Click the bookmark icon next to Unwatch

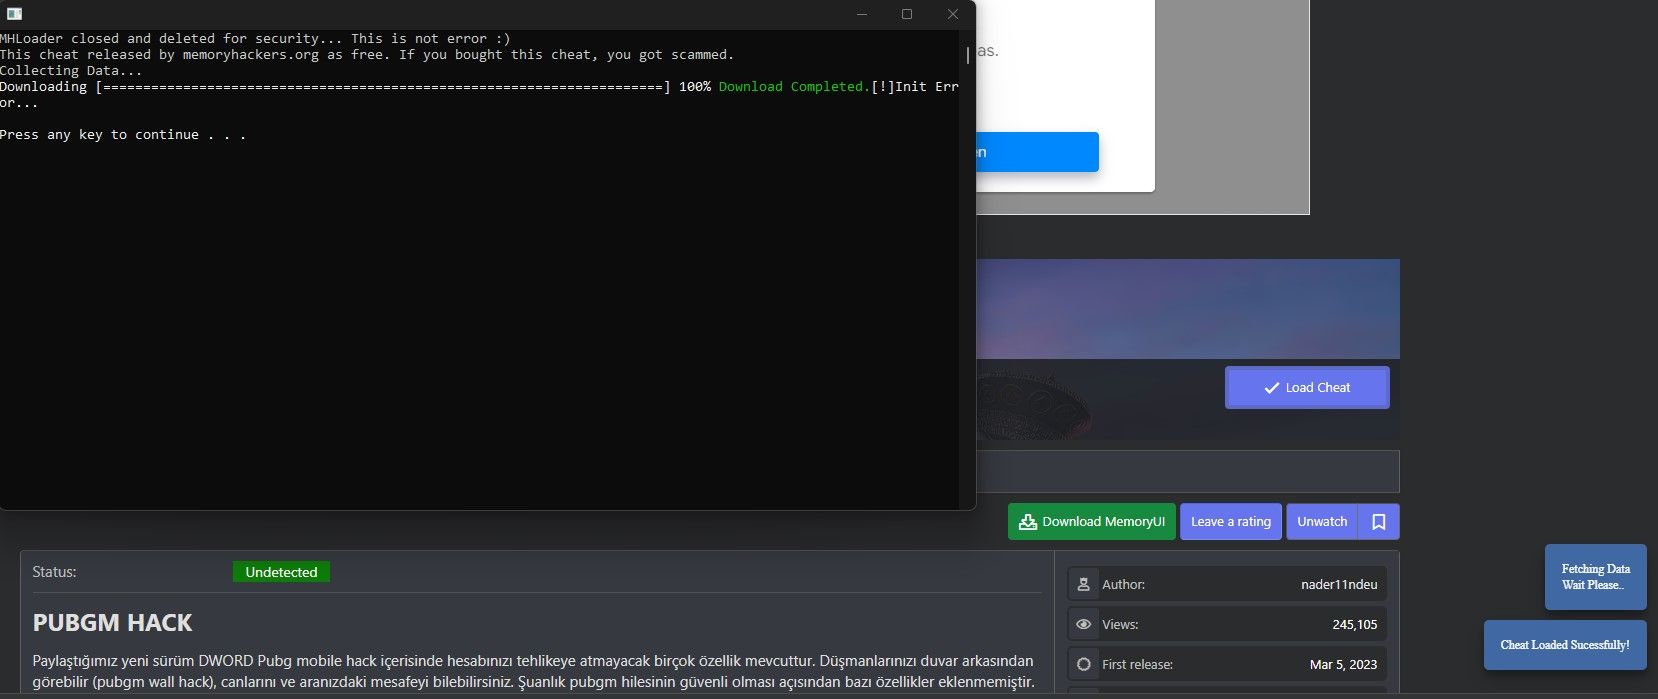pos(1379,522)
